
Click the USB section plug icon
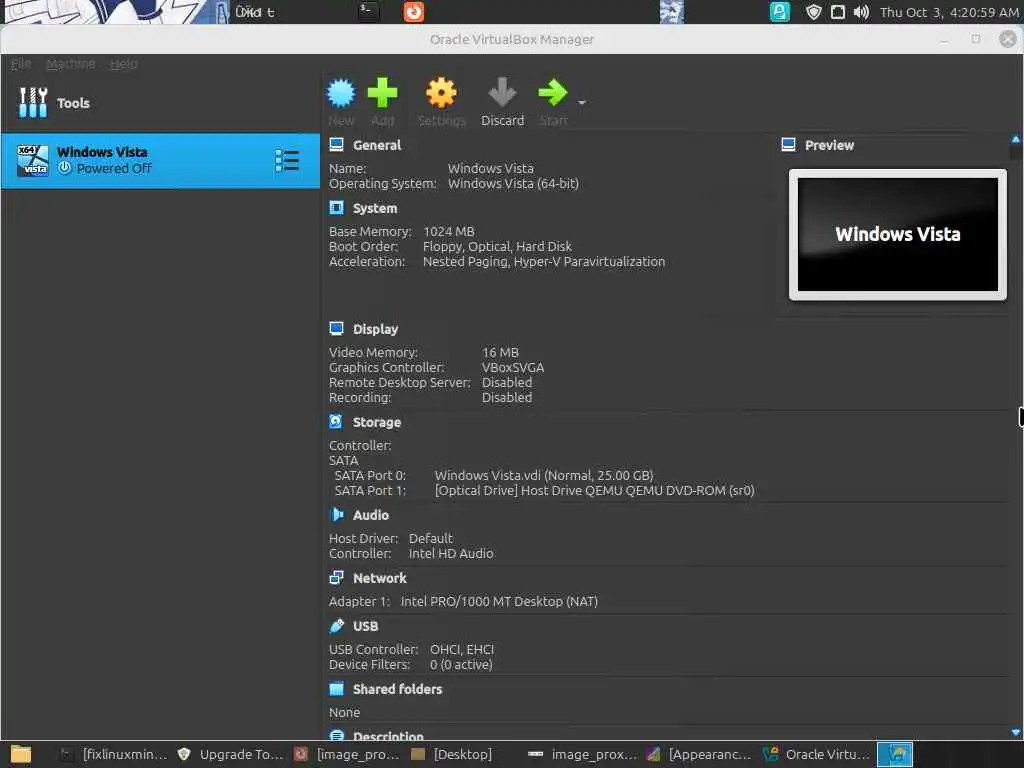click(x=336, y=626)
